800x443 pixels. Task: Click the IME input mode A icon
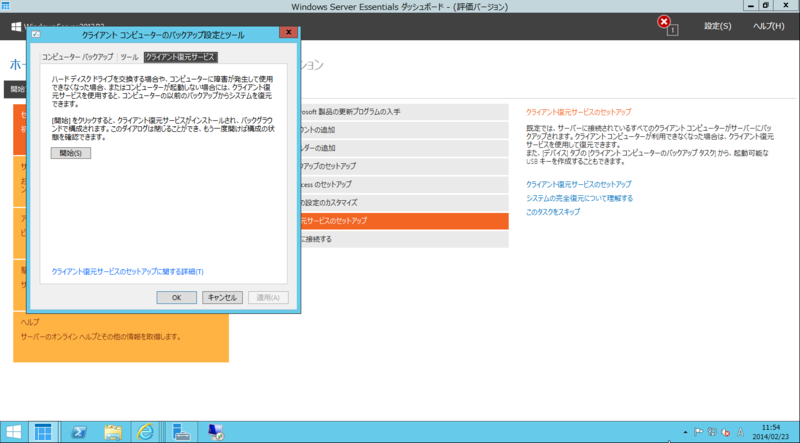pos(740,432)
